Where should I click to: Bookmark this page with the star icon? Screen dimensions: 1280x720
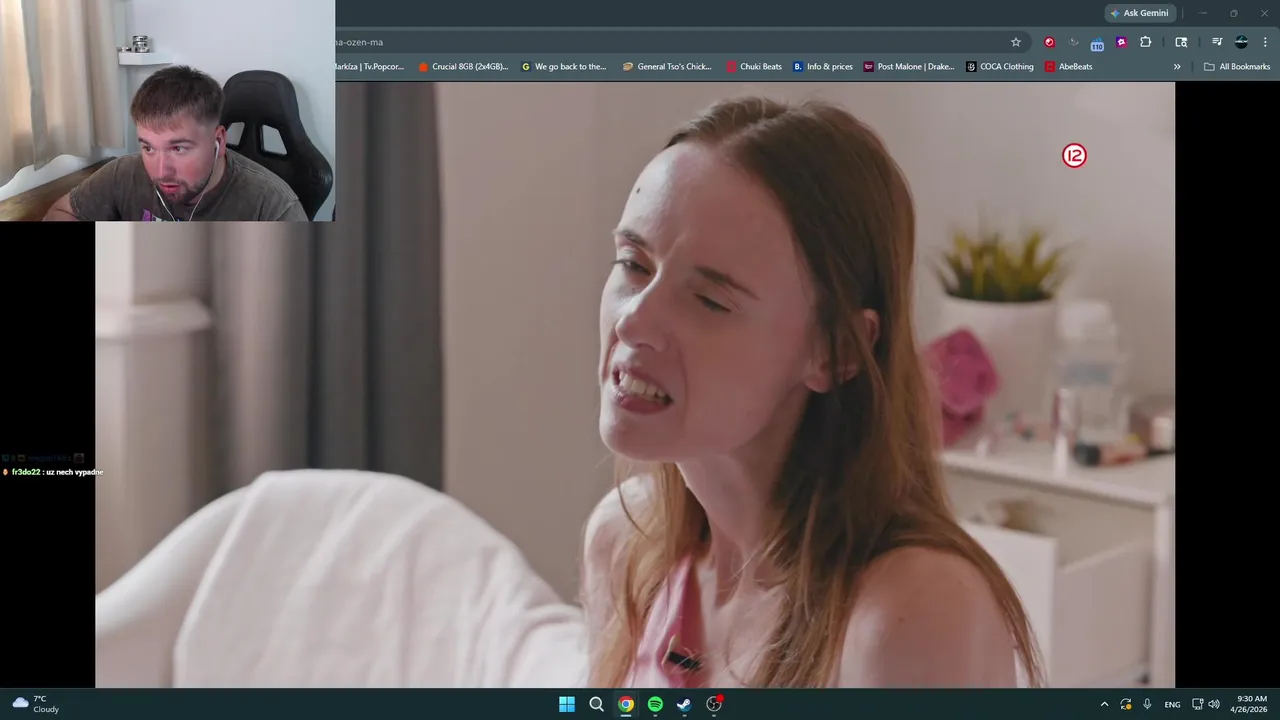point(1016,42)
